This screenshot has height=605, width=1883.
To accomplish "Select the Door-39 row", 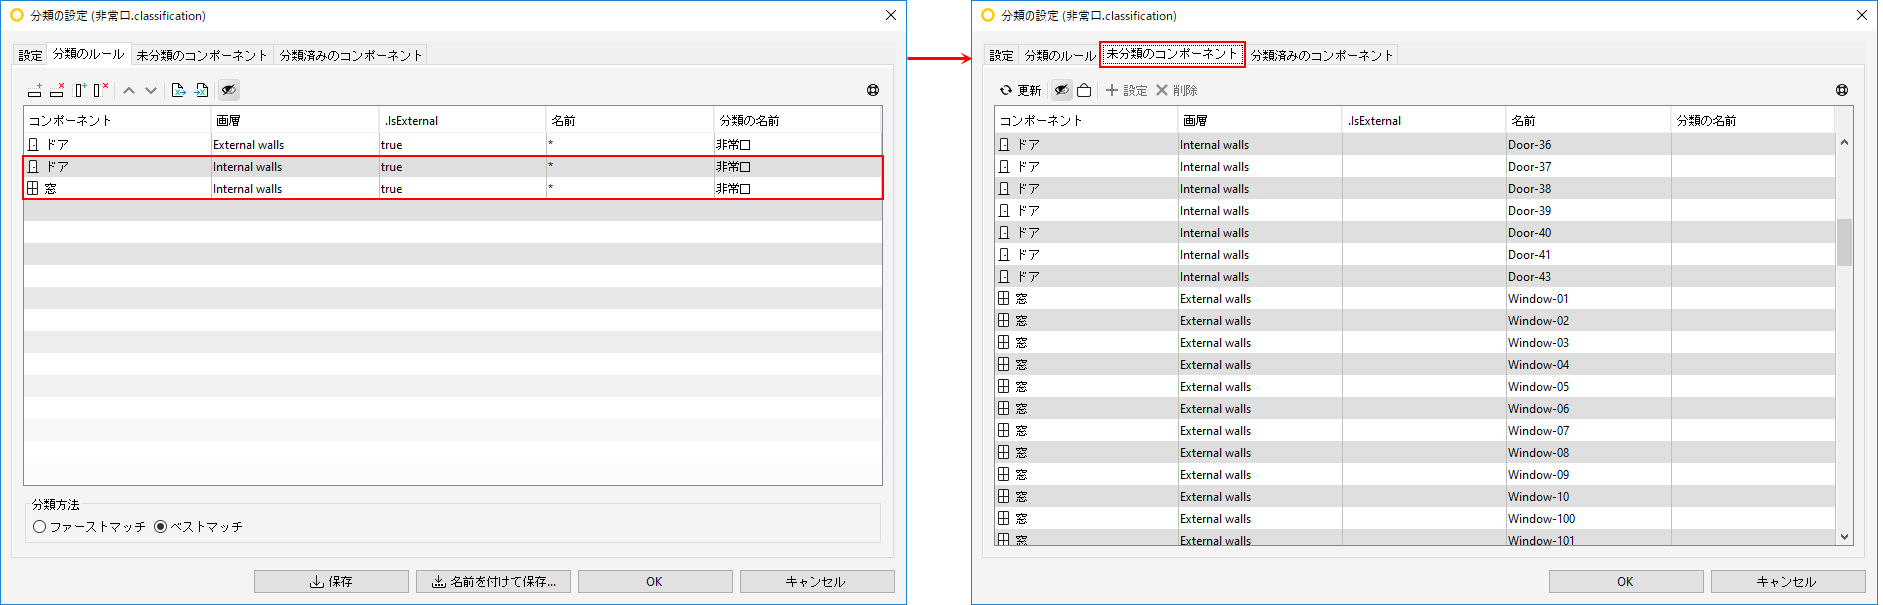I will [x=1415, y=210].
